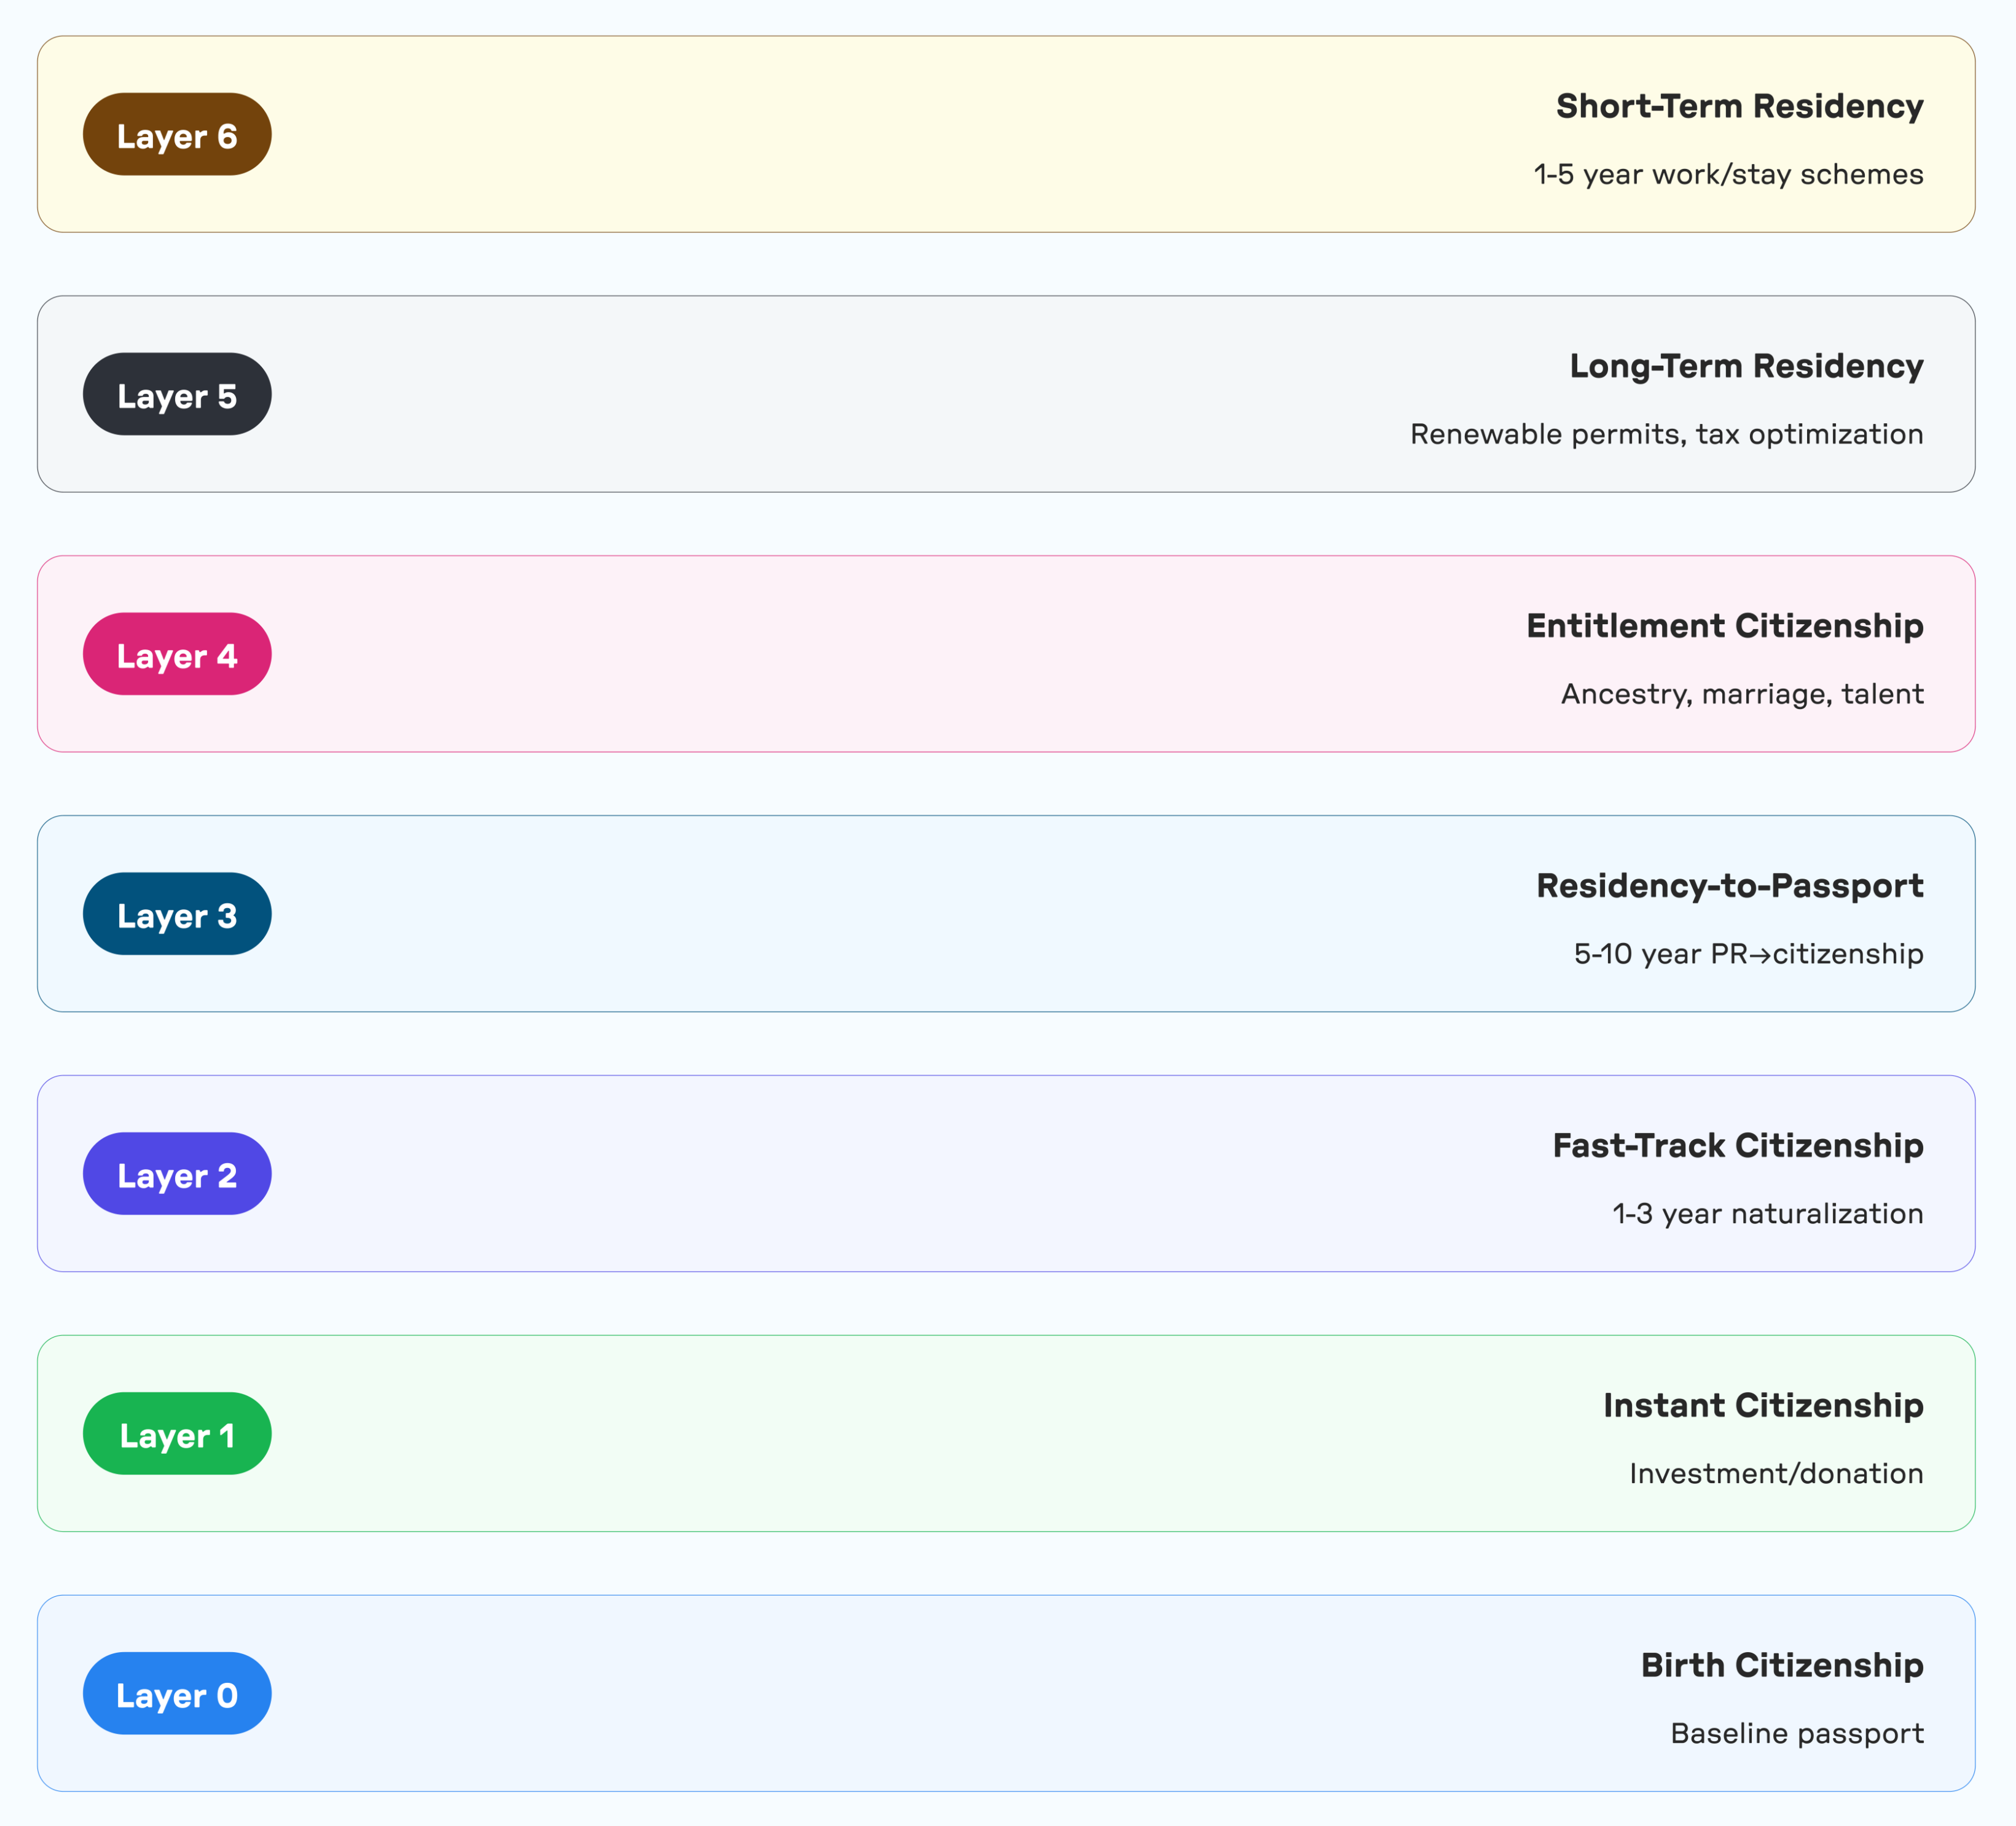Click the Instant Citizenship heading
Screen dimensions: 2016x1826
pos(1763,1406)
